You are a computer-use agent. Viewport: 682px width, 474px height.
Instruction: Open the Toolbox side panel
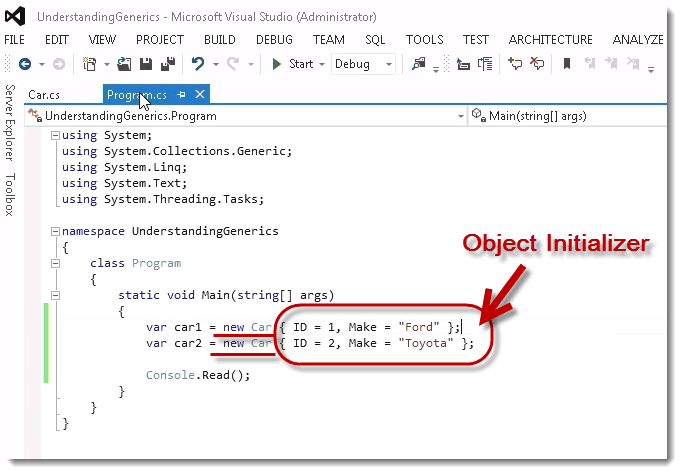pos(10,194)
